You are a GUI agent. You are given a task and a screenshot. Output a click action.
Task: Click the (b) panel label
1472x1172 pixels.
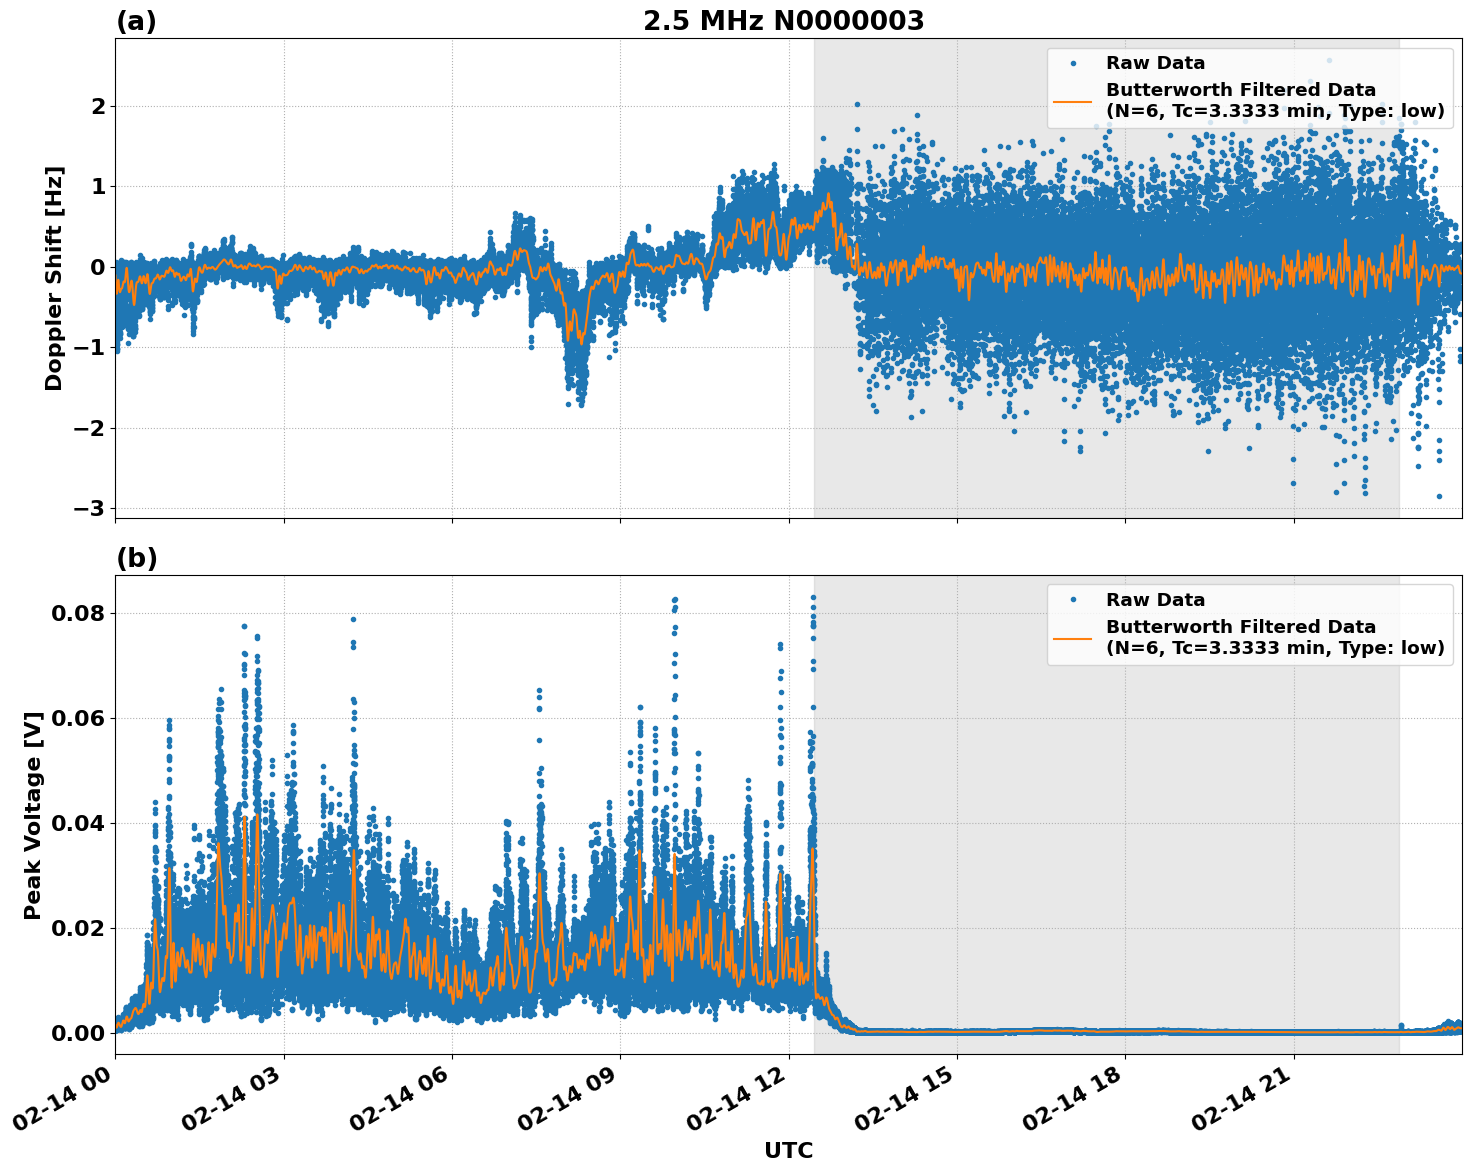(136, 558)
